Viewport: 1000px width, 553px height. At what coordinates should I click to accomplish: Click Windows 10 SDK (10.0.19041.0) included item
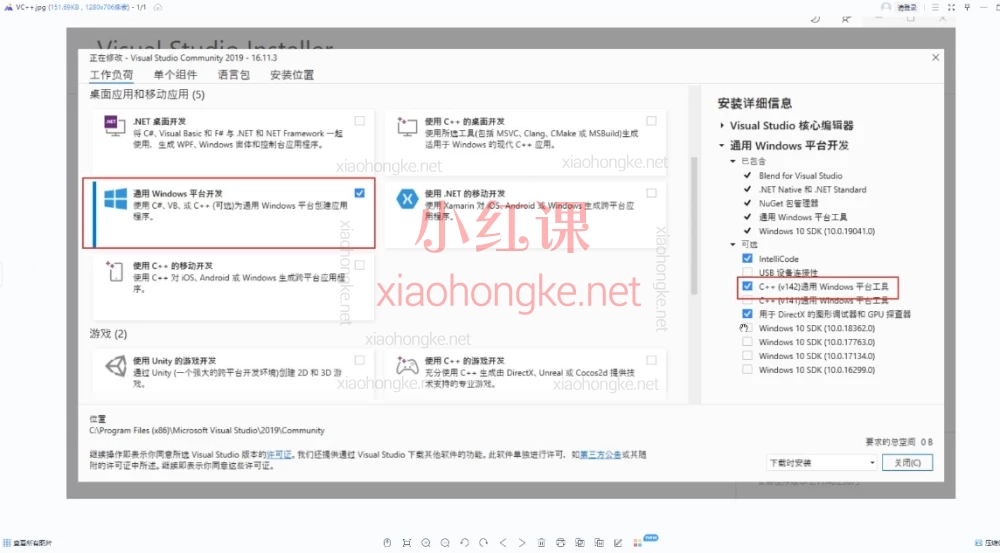(816, 231)
